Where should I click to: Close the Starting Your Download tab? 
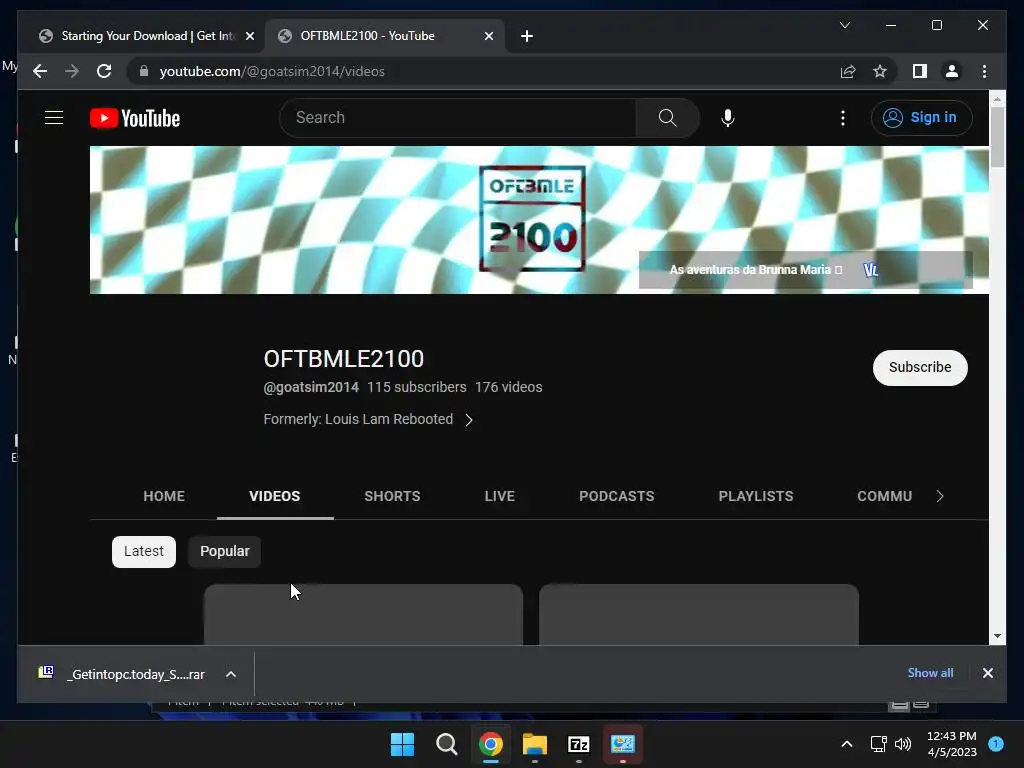pos(249,36)
